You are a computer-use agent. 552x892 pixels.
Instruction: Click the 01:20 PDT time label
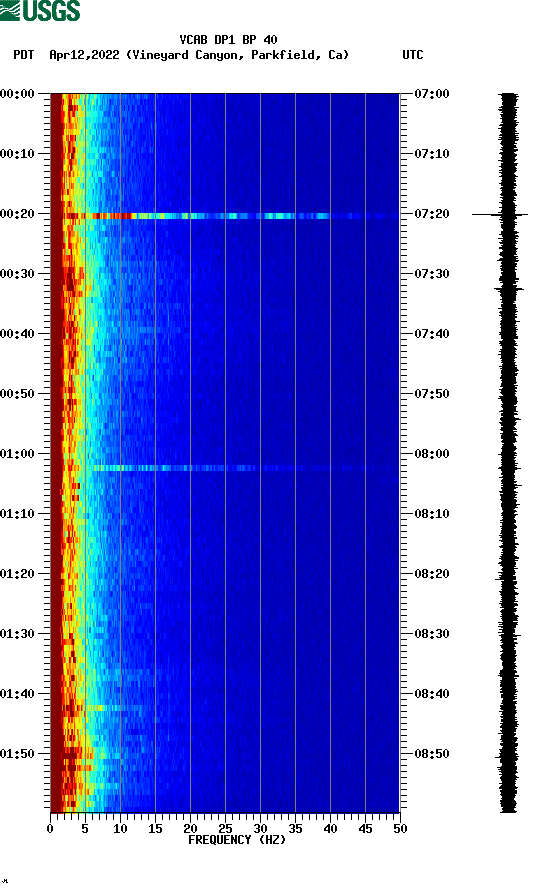coord(17,574)
